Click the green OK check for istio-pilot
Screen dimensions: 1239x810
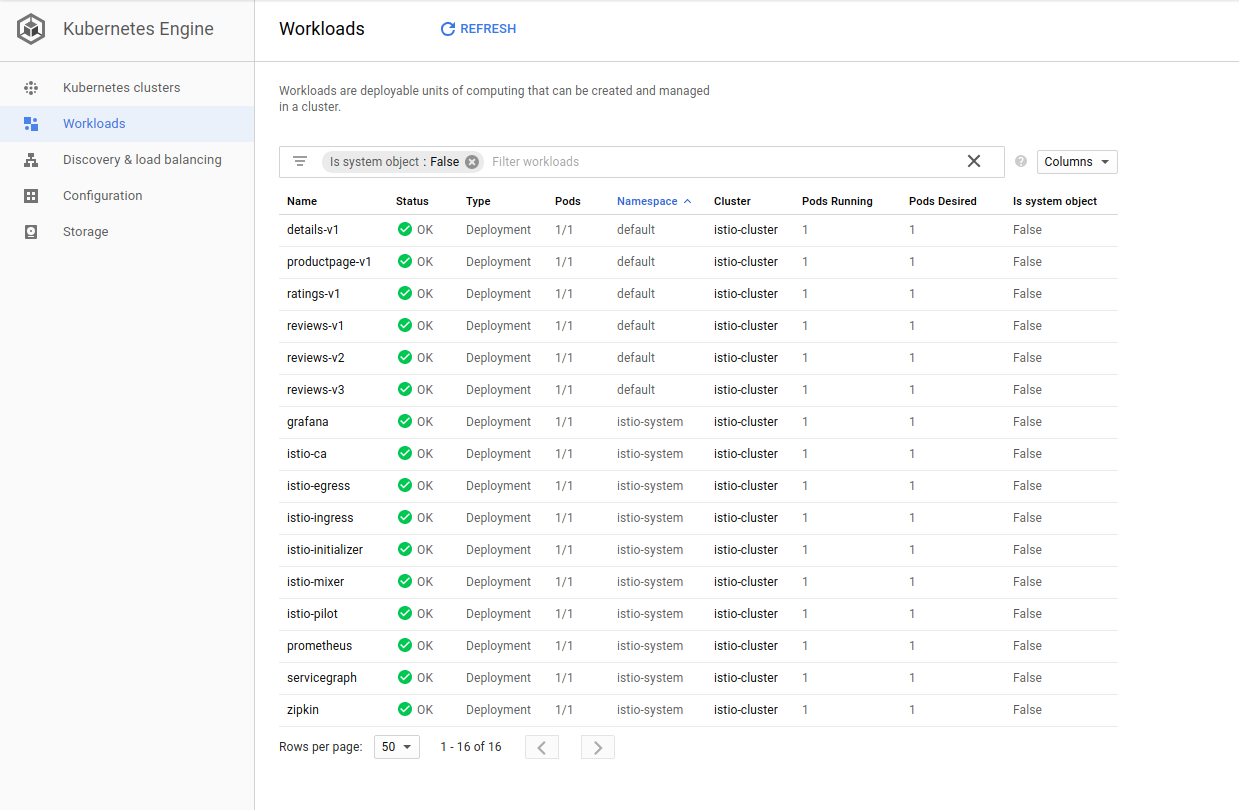coord(405,613)
